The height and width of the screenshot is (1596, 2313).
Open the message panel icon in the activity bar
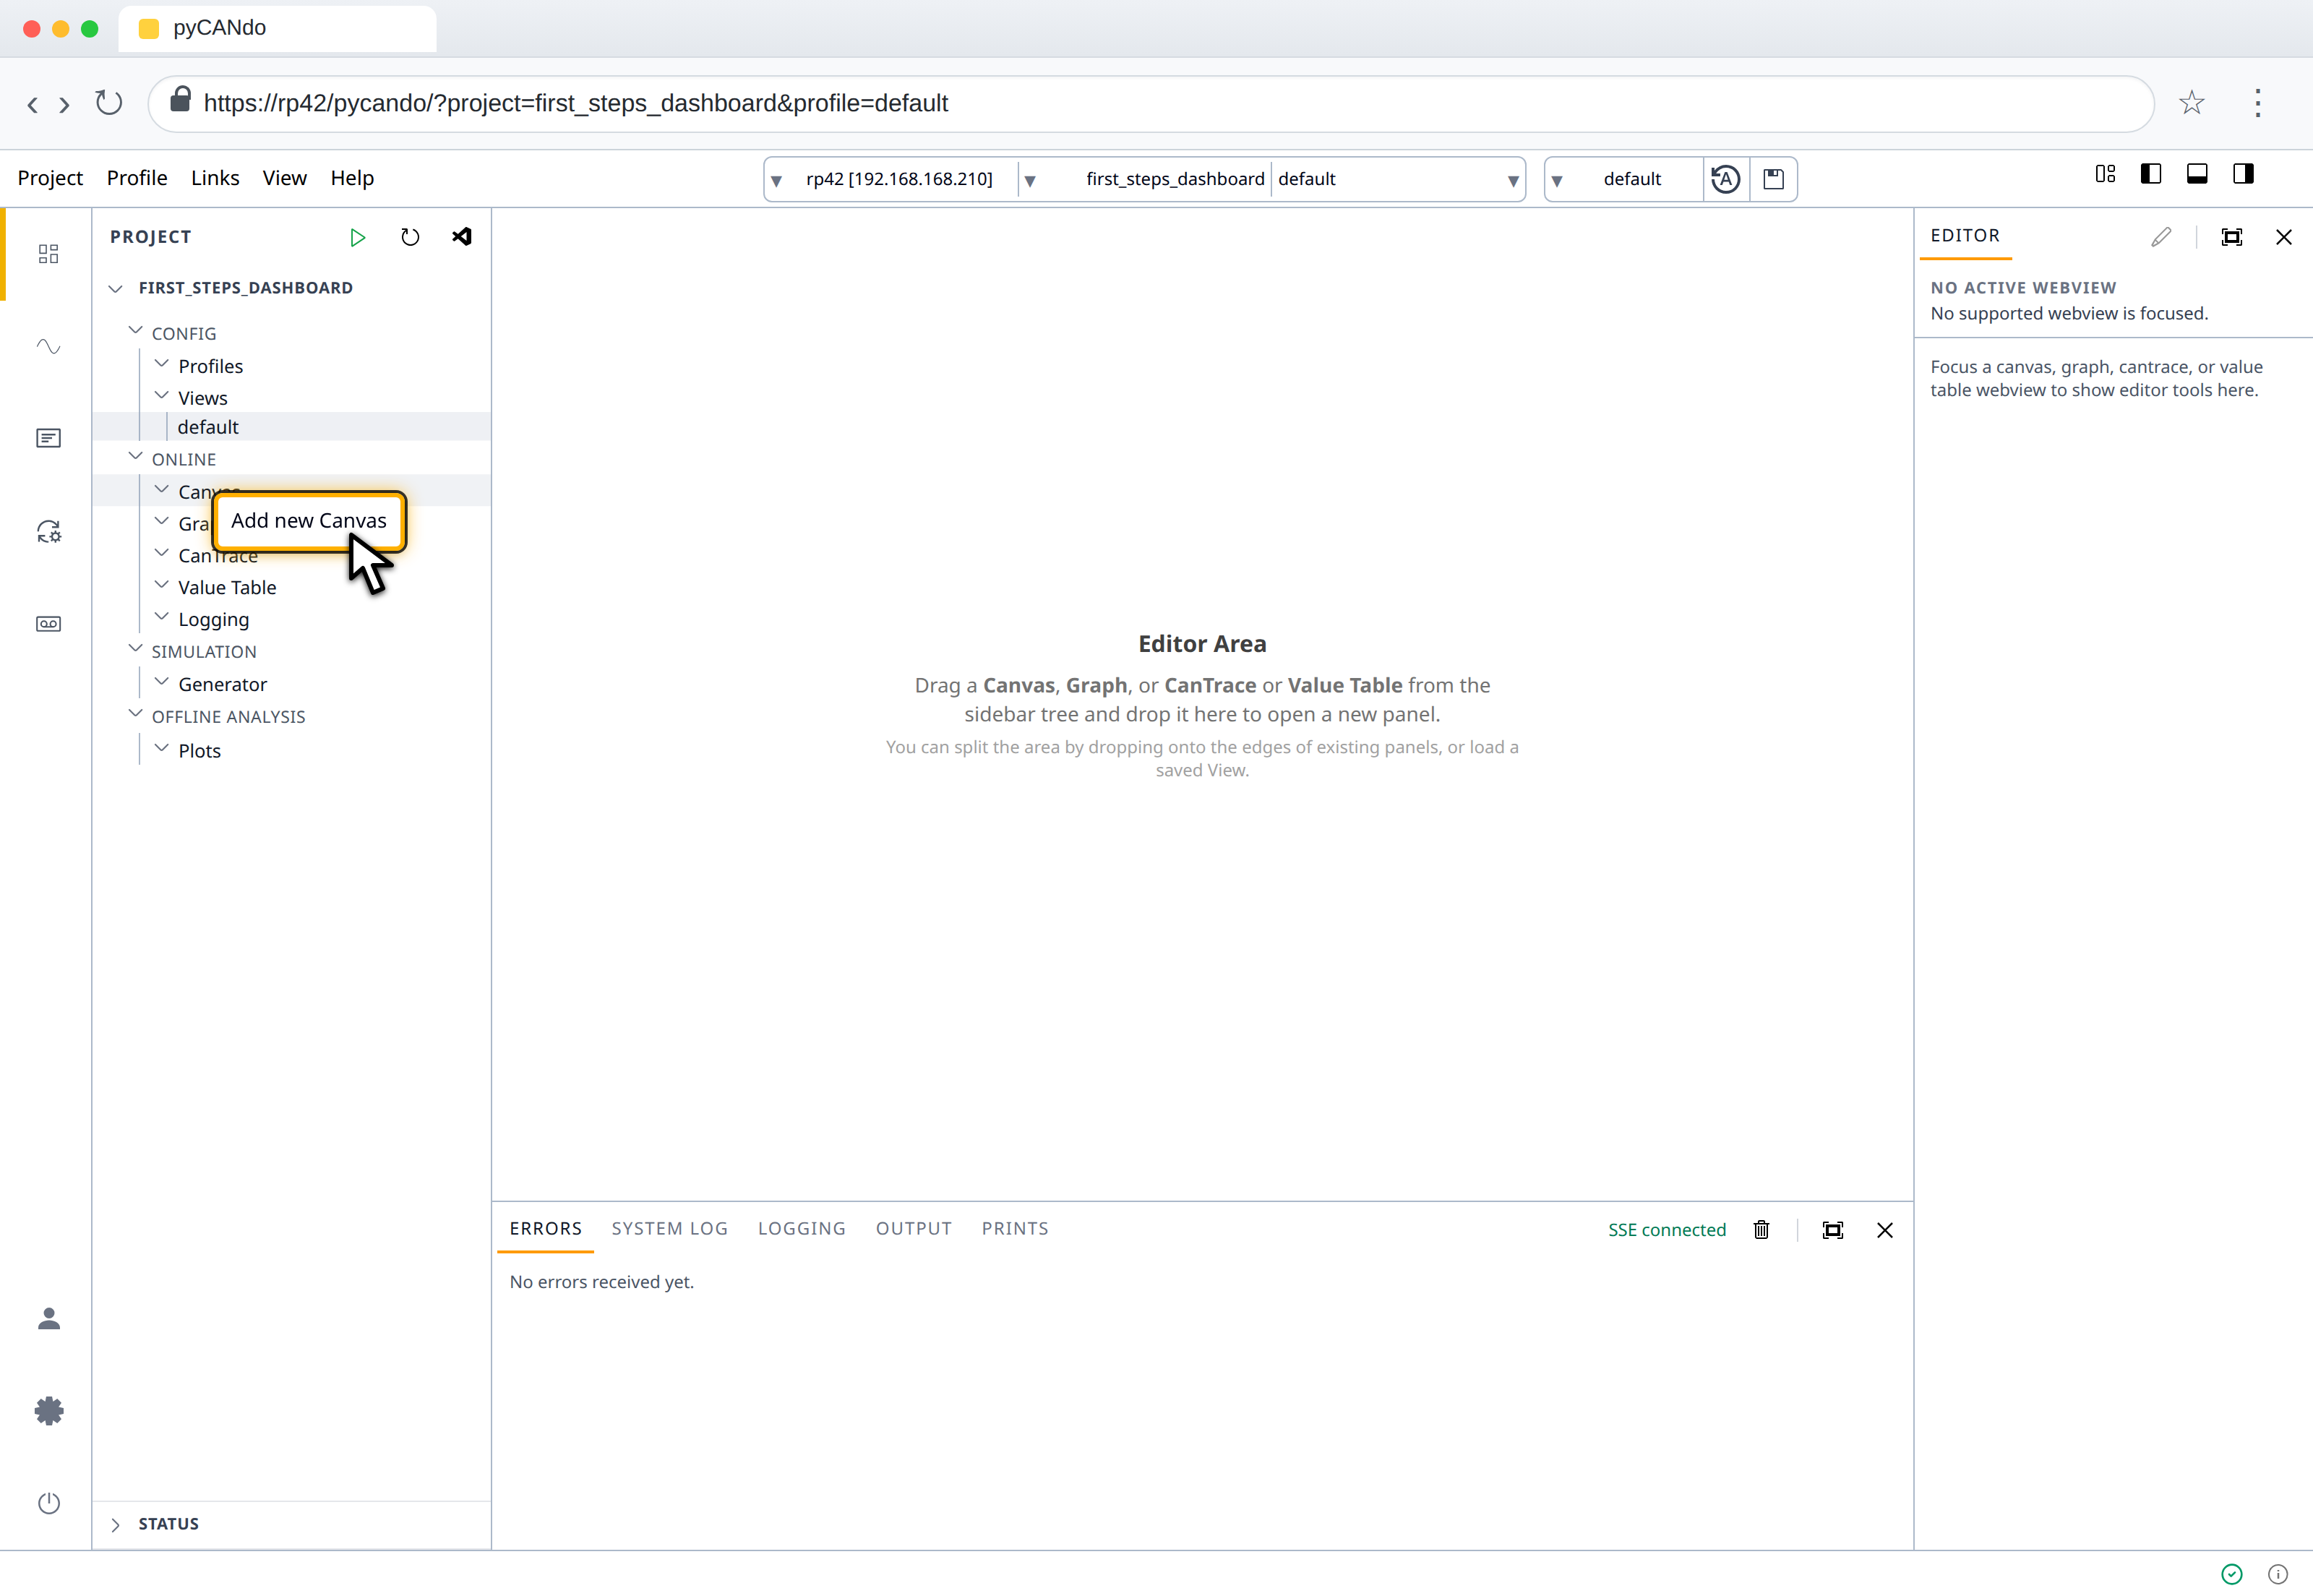click(48, 438)
